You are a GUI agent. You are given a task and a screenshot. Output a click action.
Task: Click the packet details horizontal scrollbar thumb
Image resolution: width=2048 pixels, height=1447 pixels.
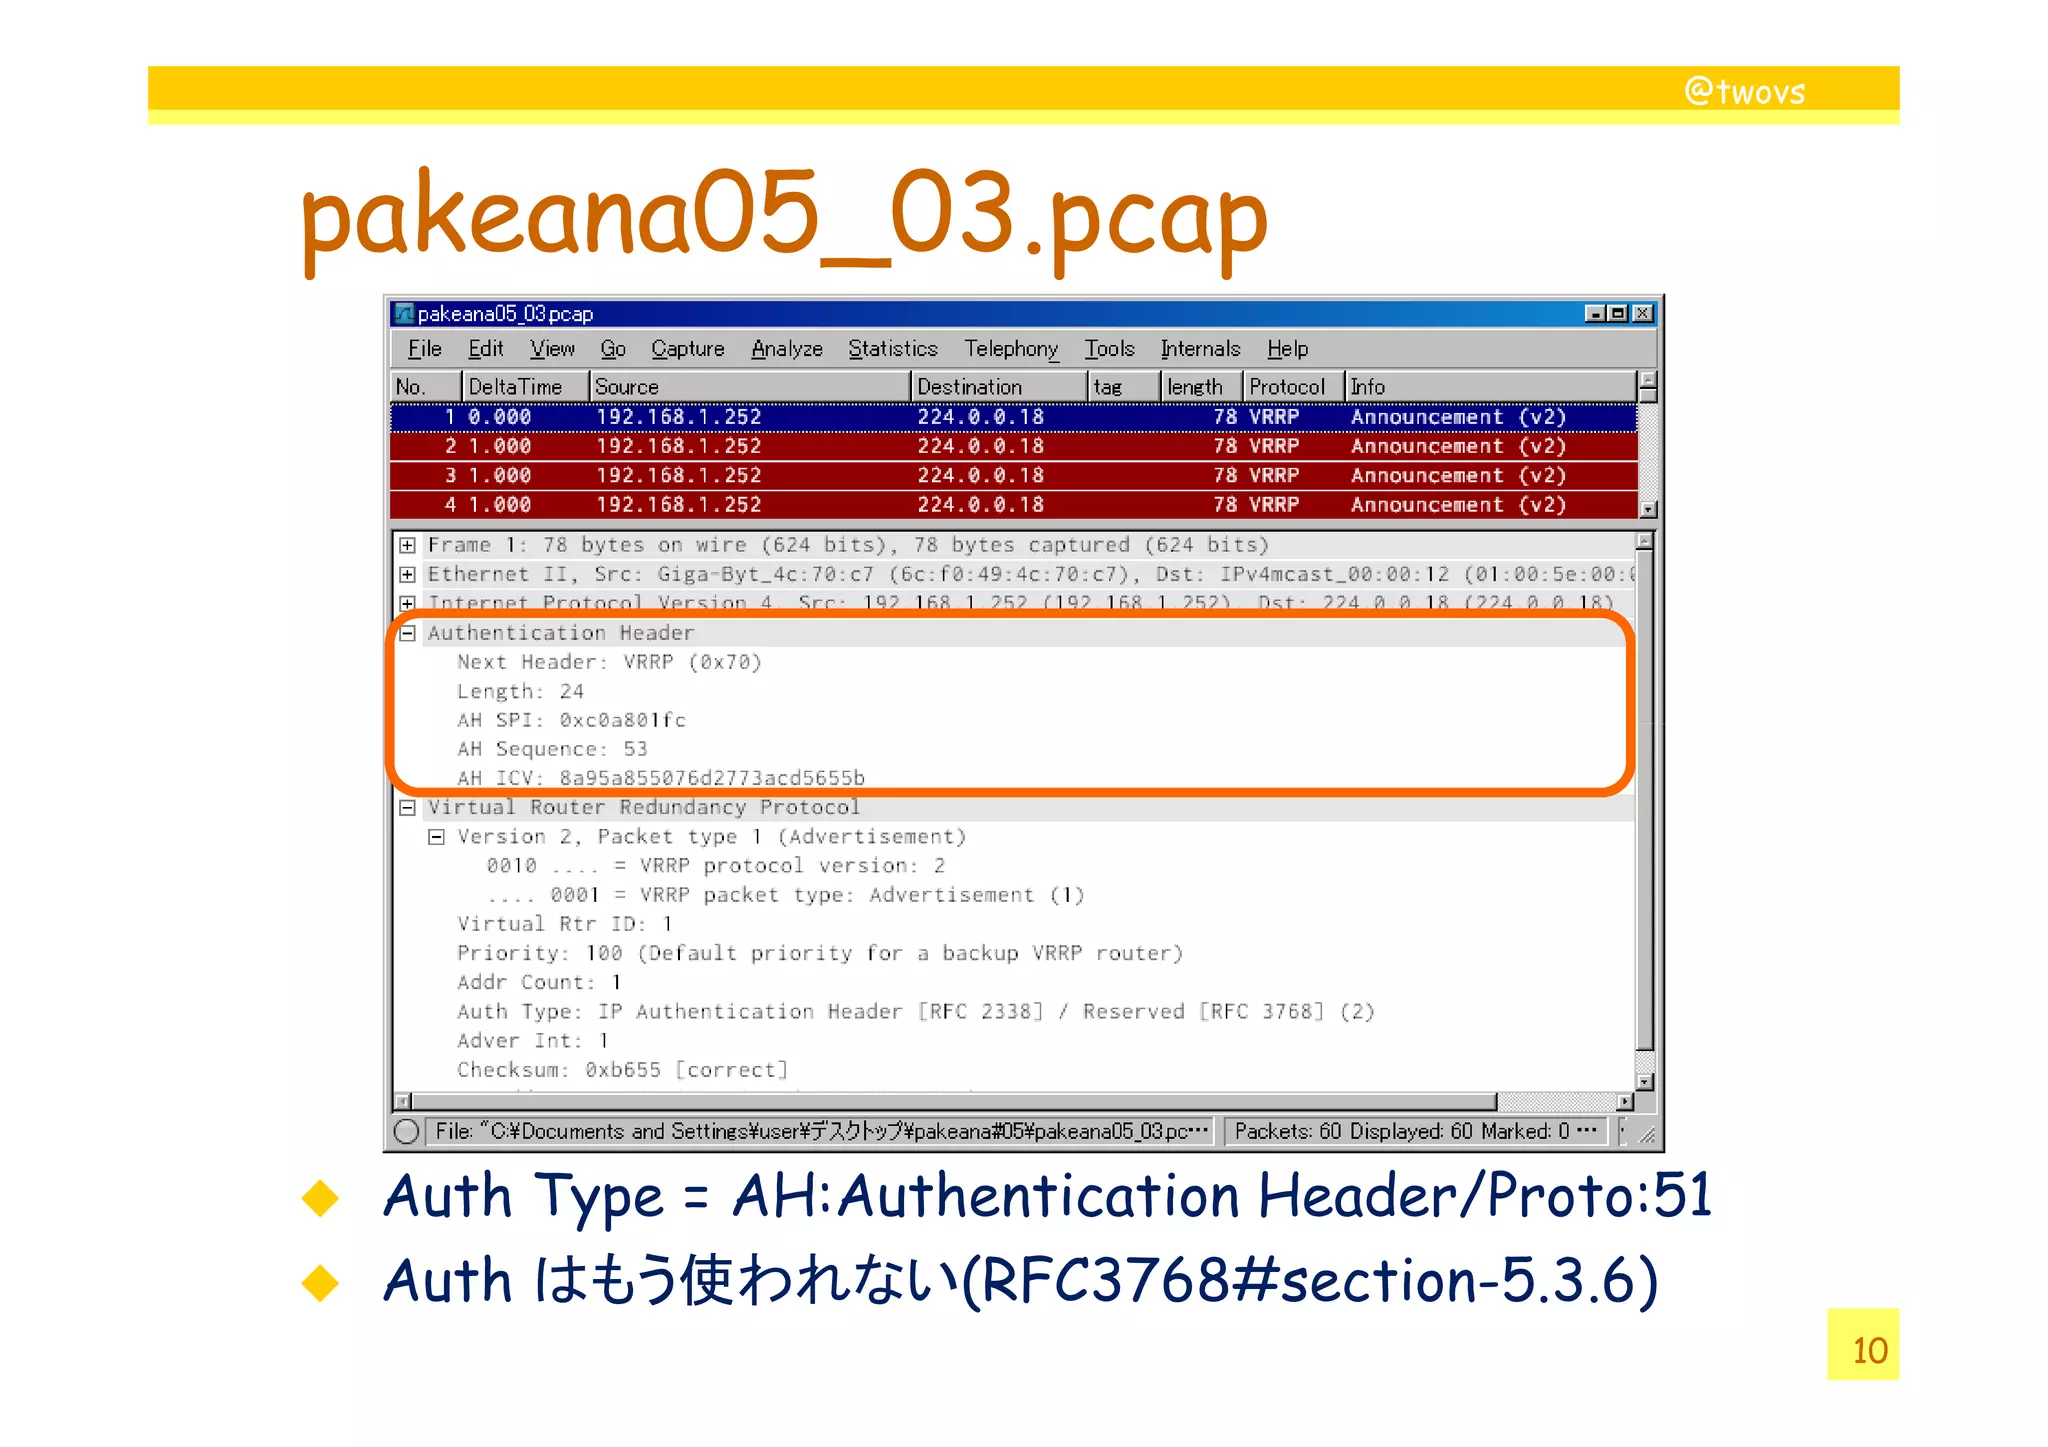click(x=954, y=1102)
